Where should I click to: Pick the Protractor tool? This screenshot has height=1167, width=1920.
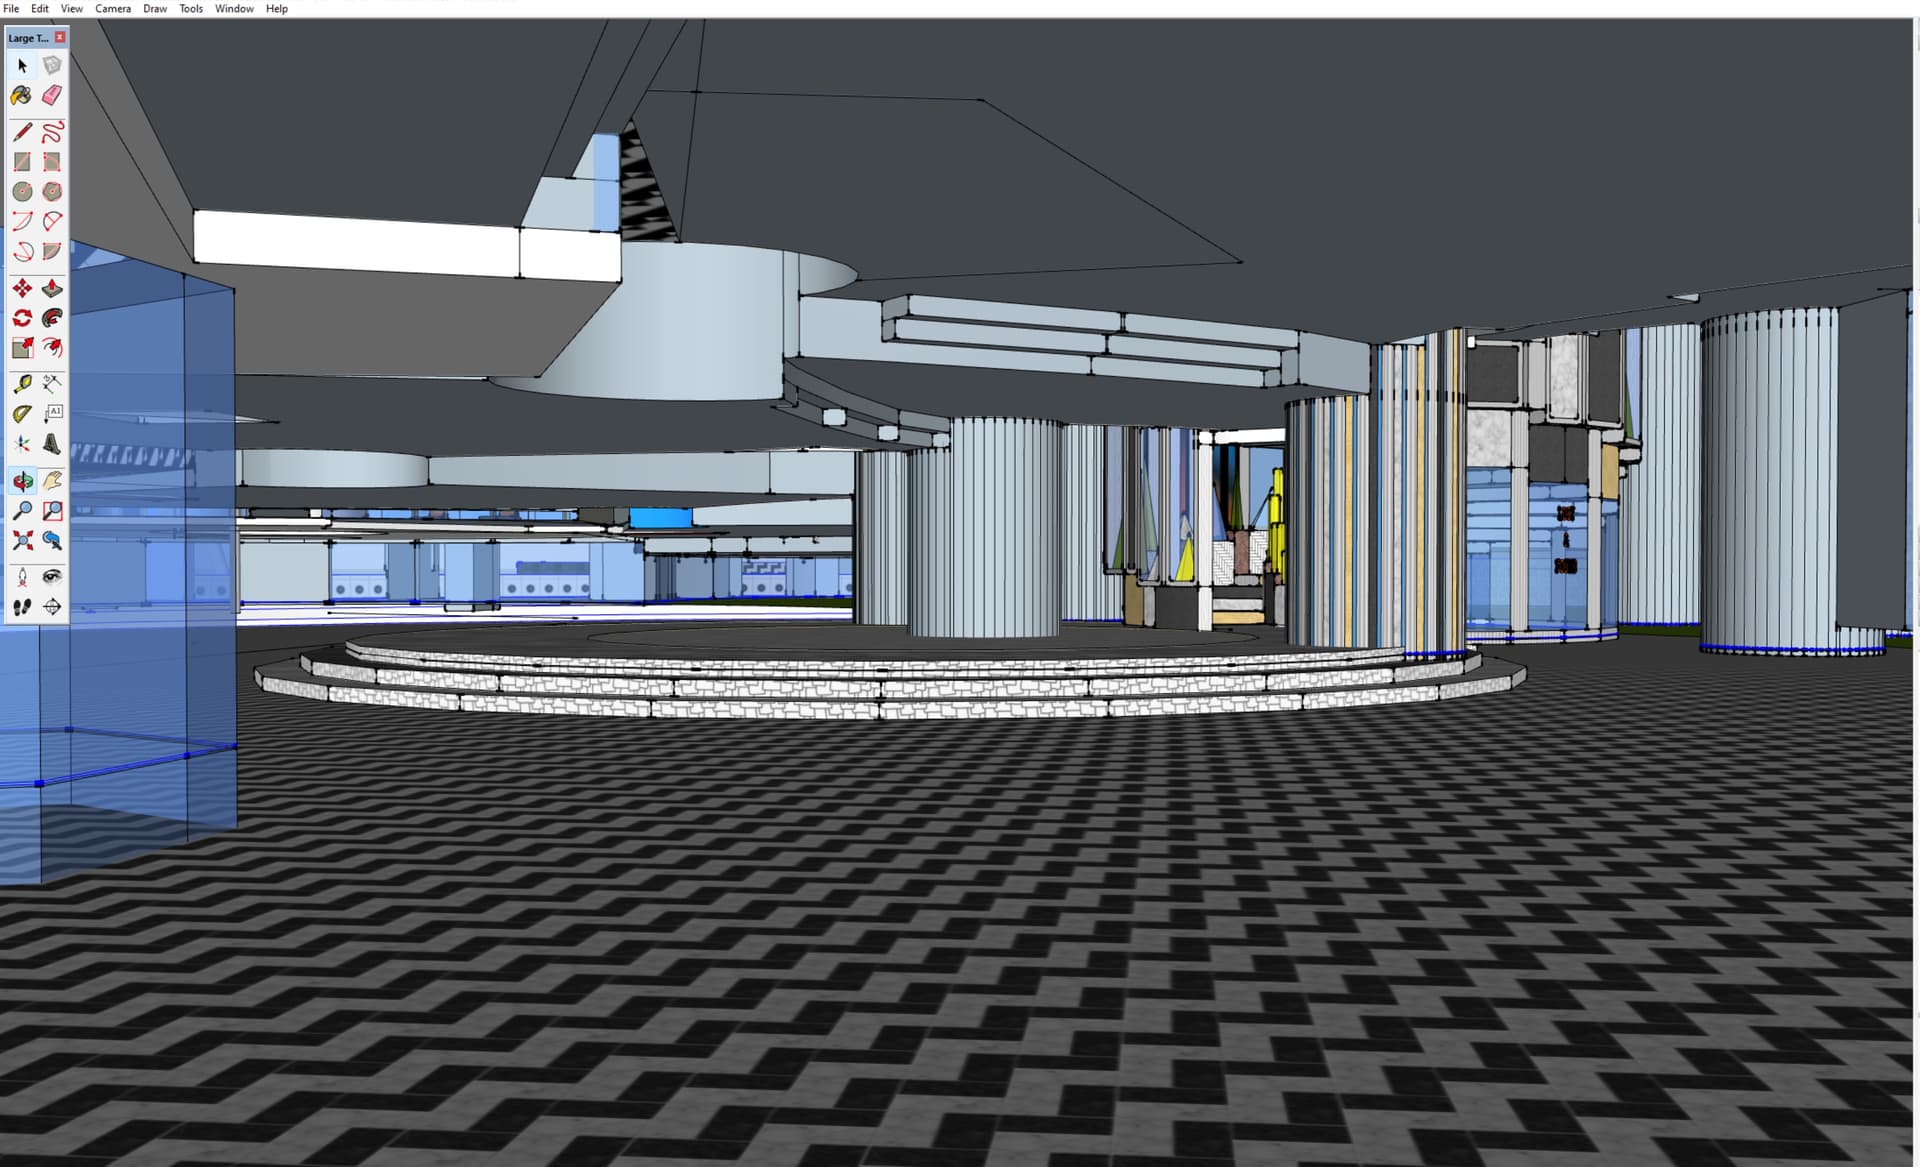pyautogui.click(x=22, y=414)
